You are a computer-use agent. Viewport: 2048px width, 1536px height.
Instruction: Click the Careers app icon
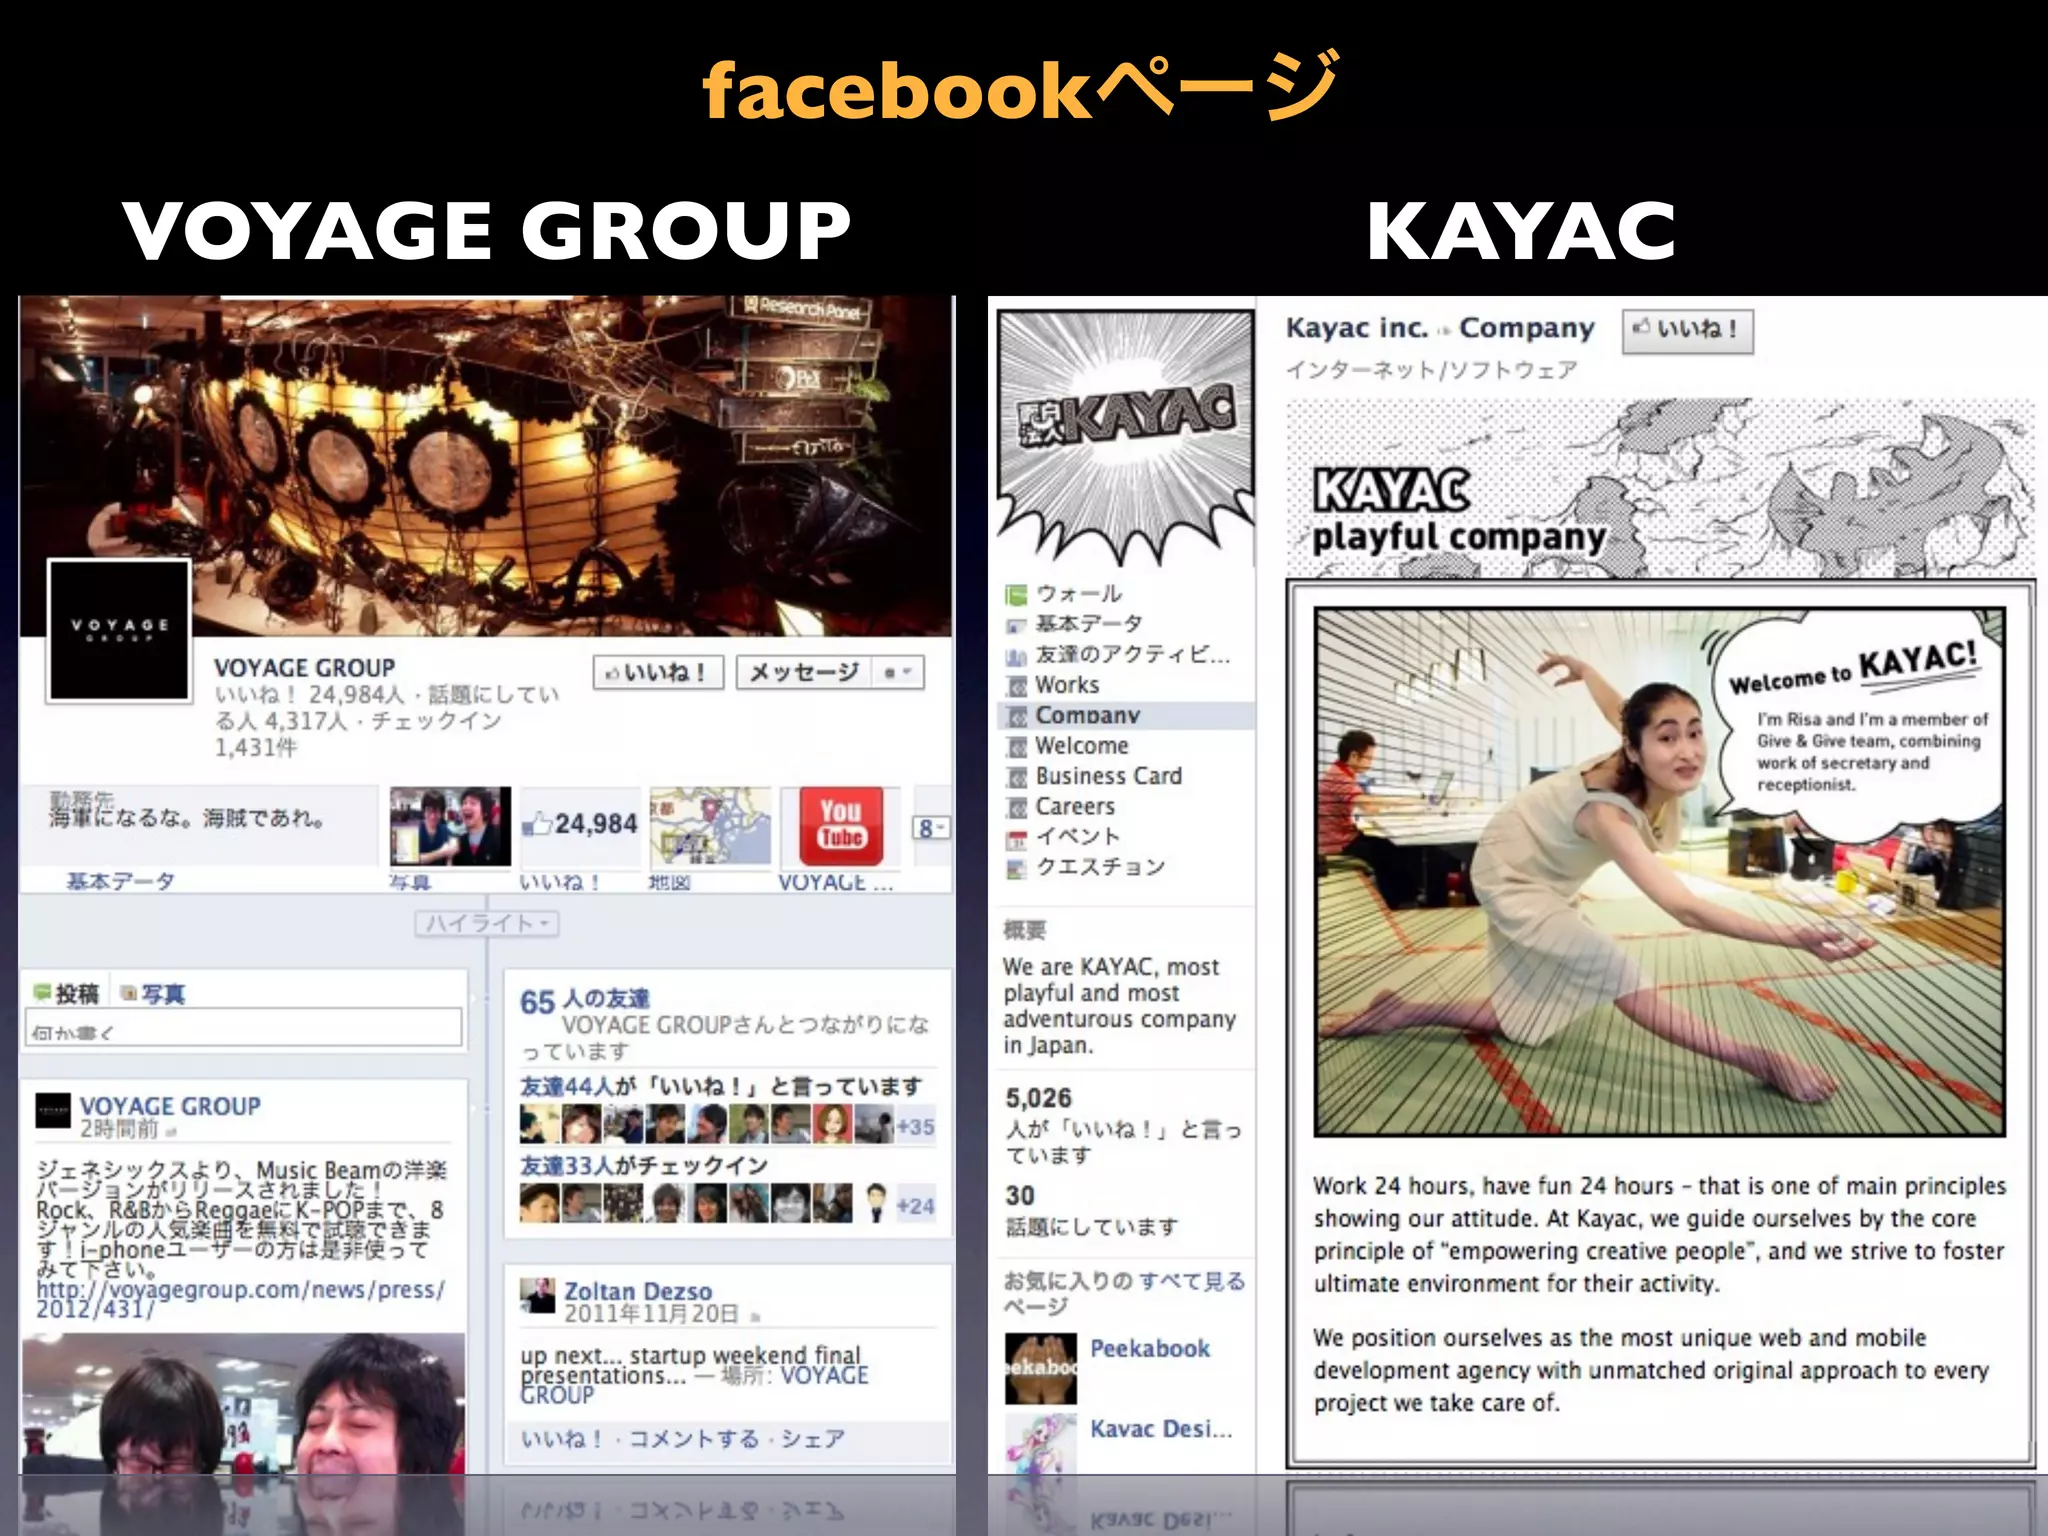pos(1016,807)
